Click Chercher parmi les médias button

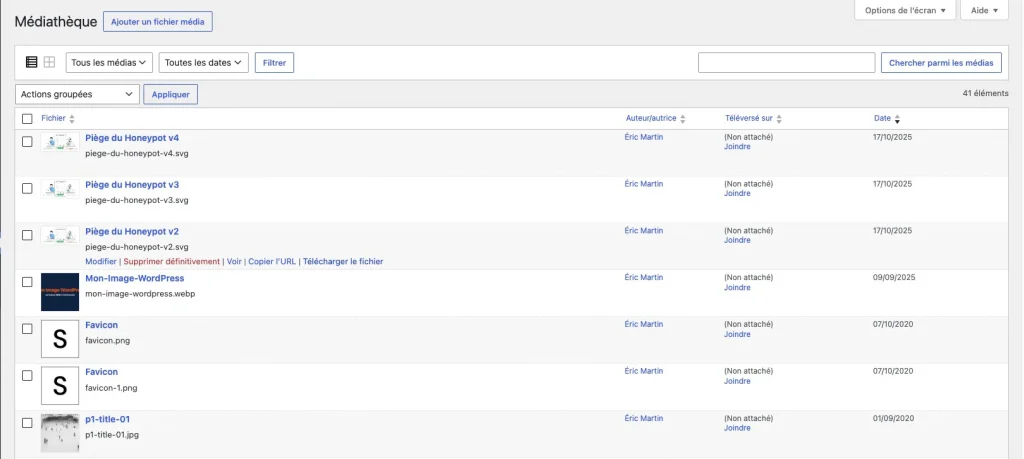click(x=941, y=63)
